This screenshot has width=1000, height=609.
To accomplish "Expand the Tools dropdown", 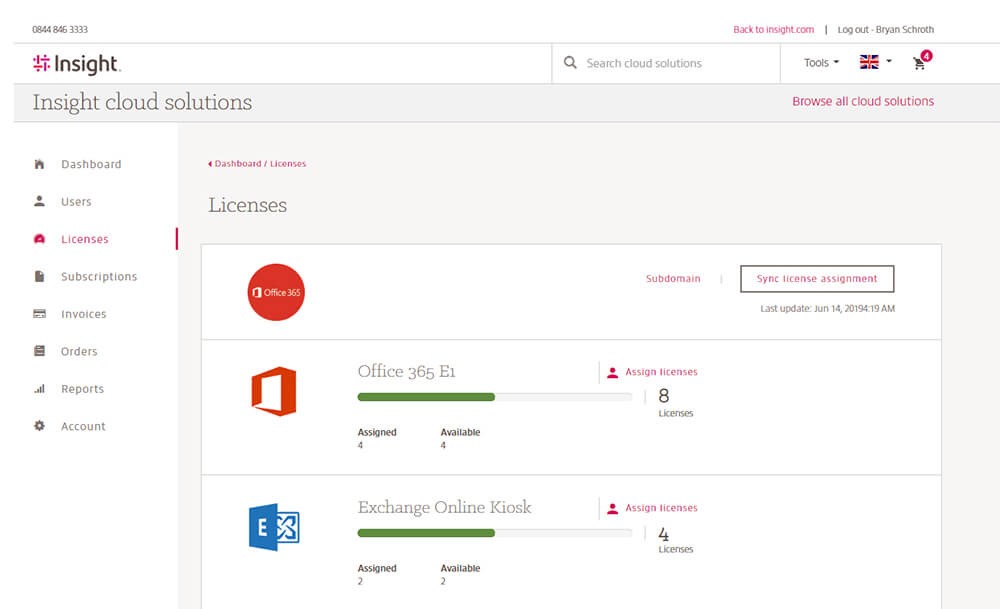I will pyautogui.click(x=821, y=62).
